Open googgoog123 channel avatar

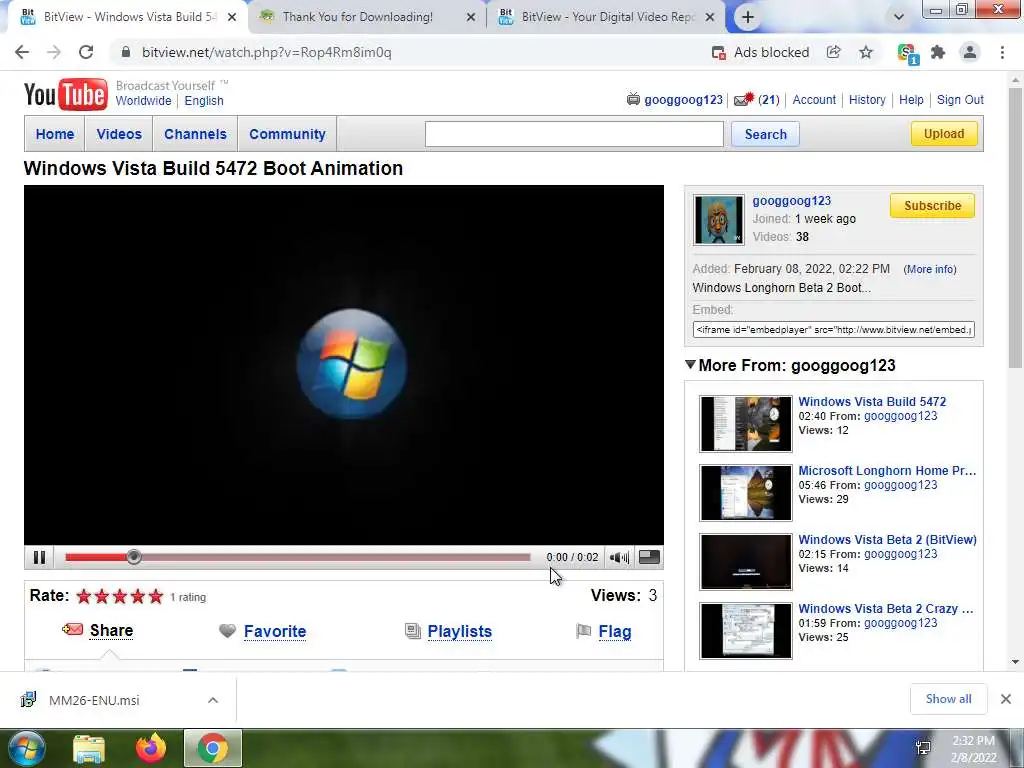point(718,220)
